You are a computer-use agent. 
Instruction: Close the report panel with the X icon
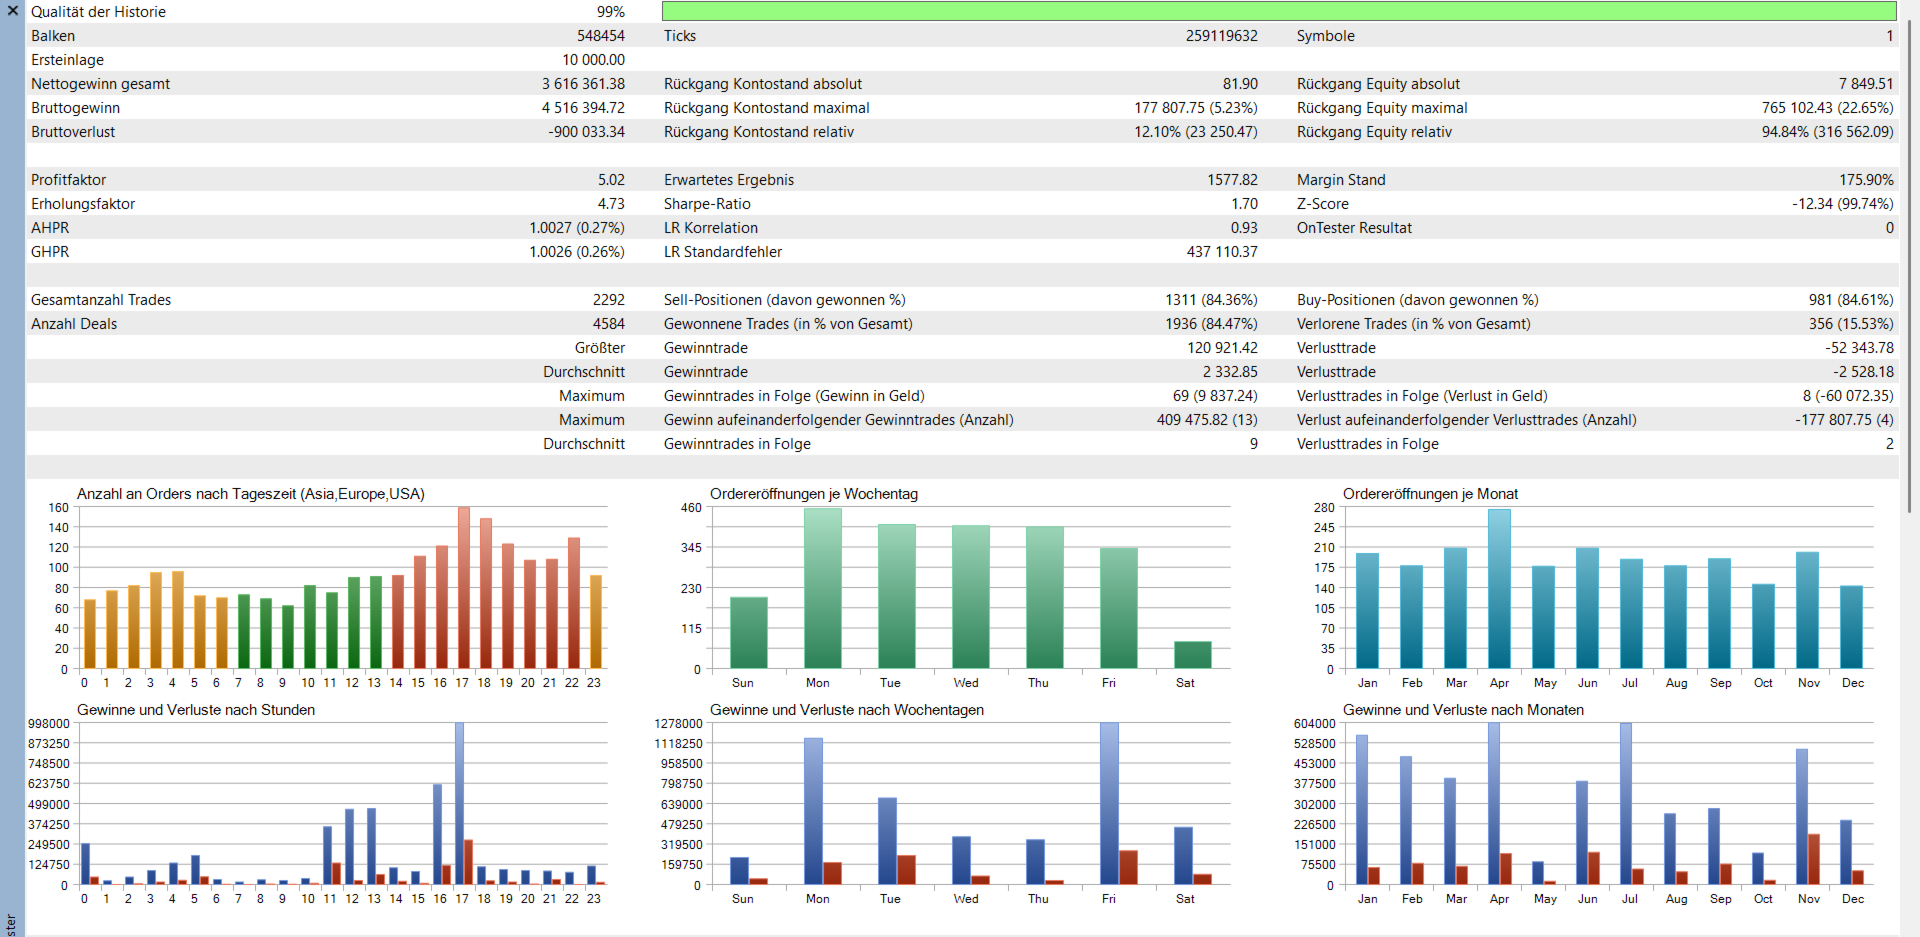[13, 11]
